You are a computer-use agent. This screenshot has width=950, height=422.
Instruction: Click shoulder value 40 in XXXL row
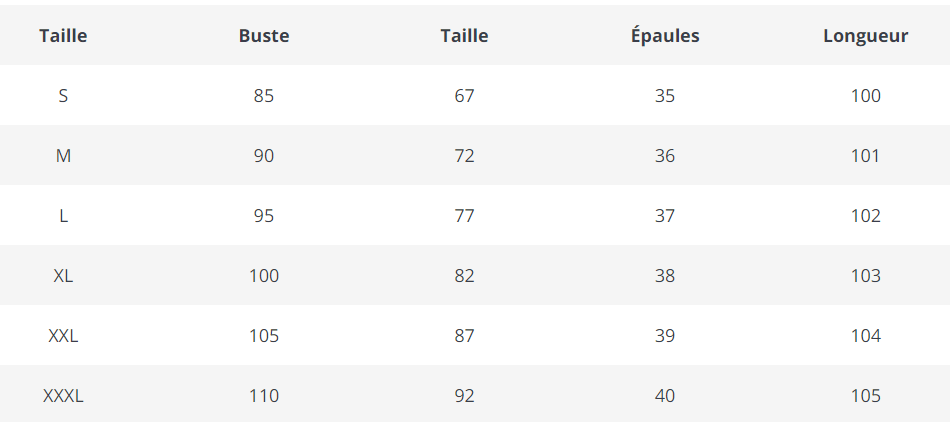[665, 396]
